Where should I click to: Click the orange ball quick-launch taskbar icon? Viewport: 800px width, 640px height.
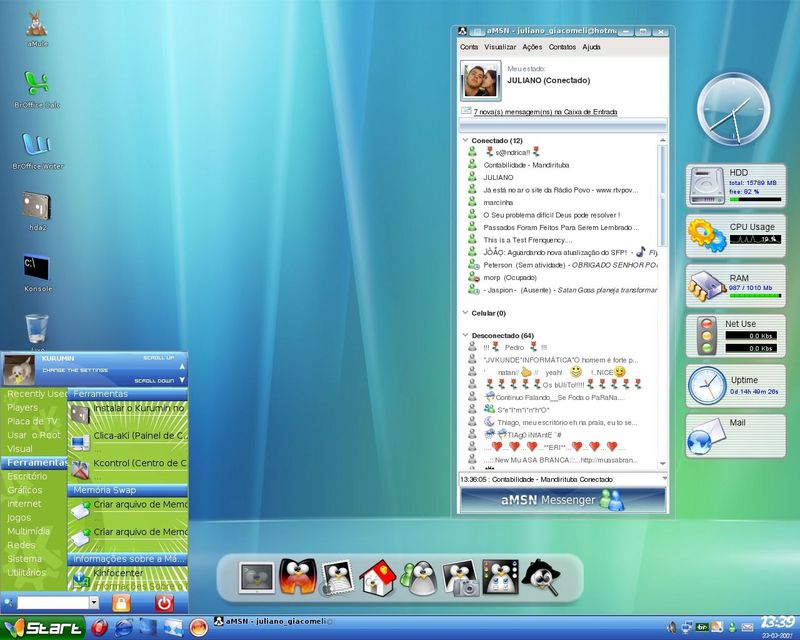coord(198,627)
